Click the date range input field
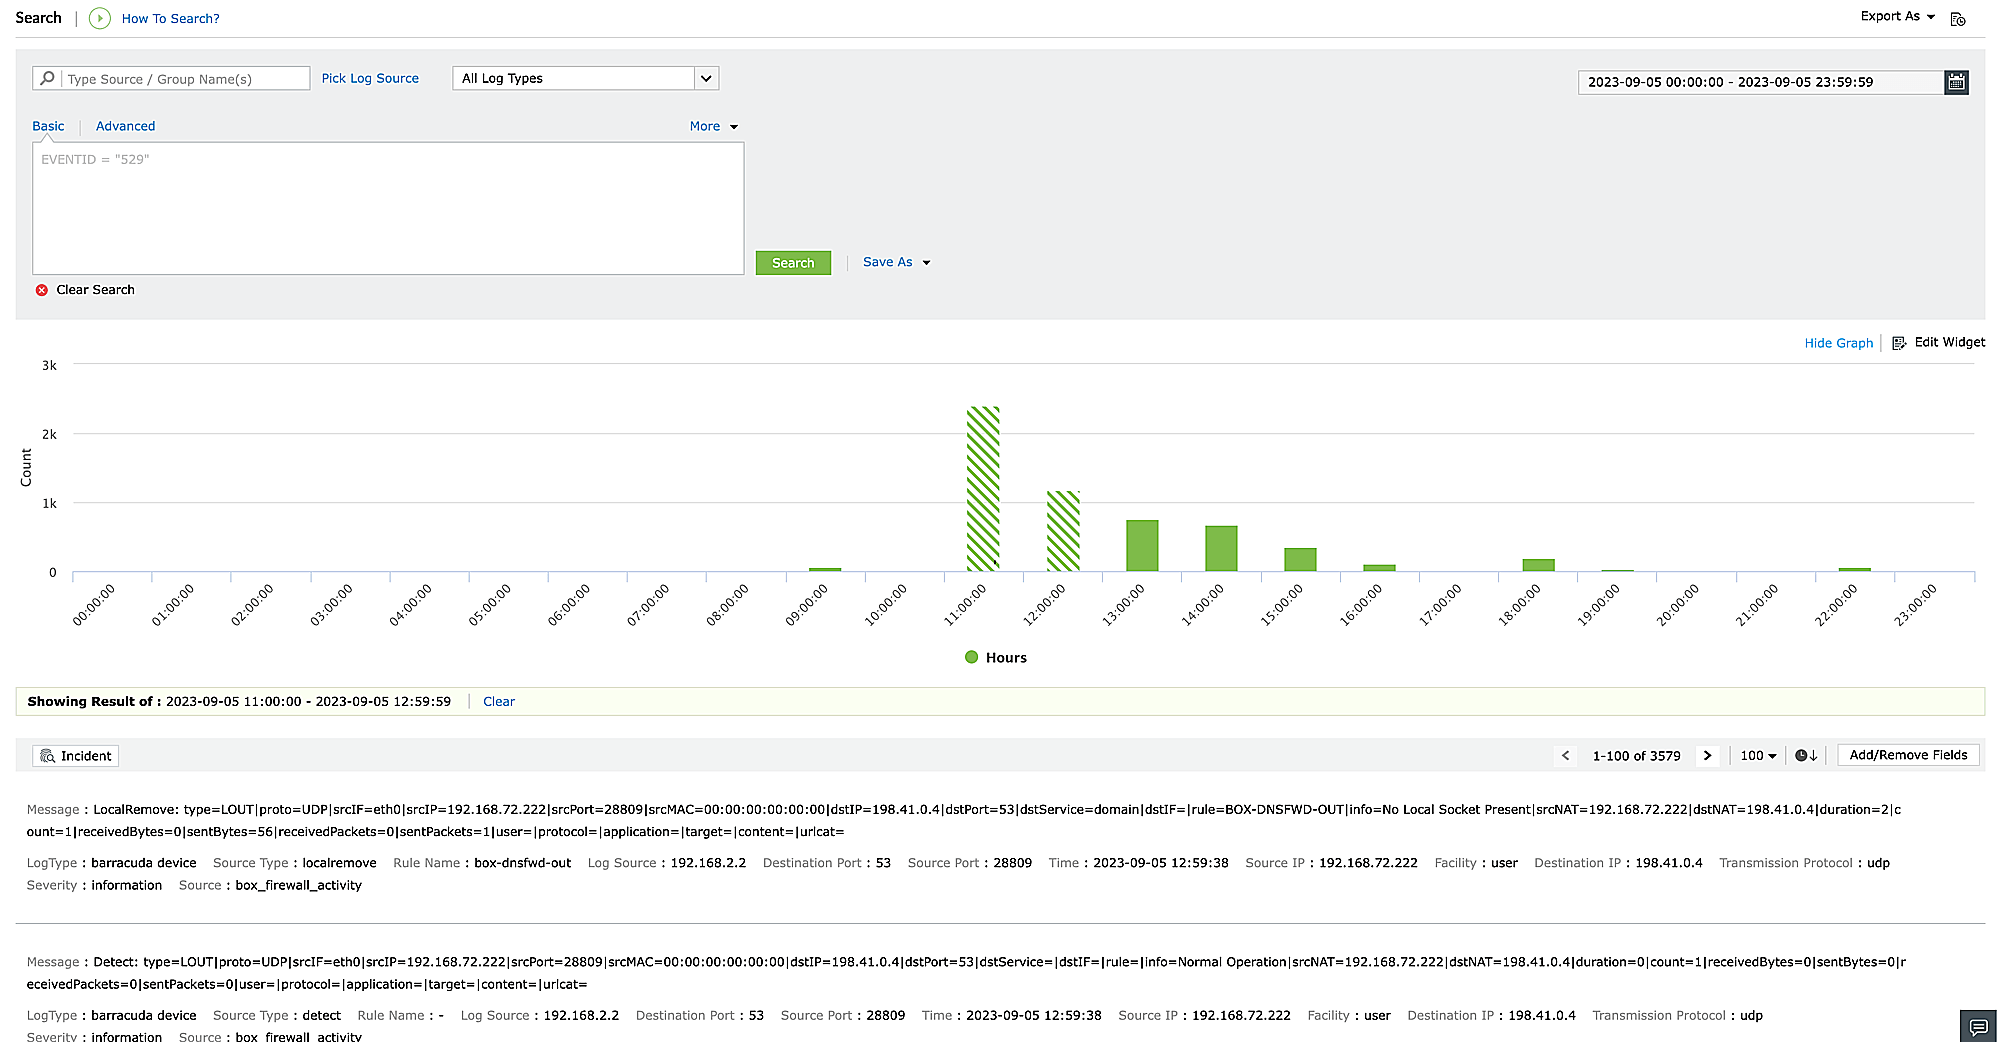The height and width of the screenshot is (1042, 2000). click(x=1761, y=82)
